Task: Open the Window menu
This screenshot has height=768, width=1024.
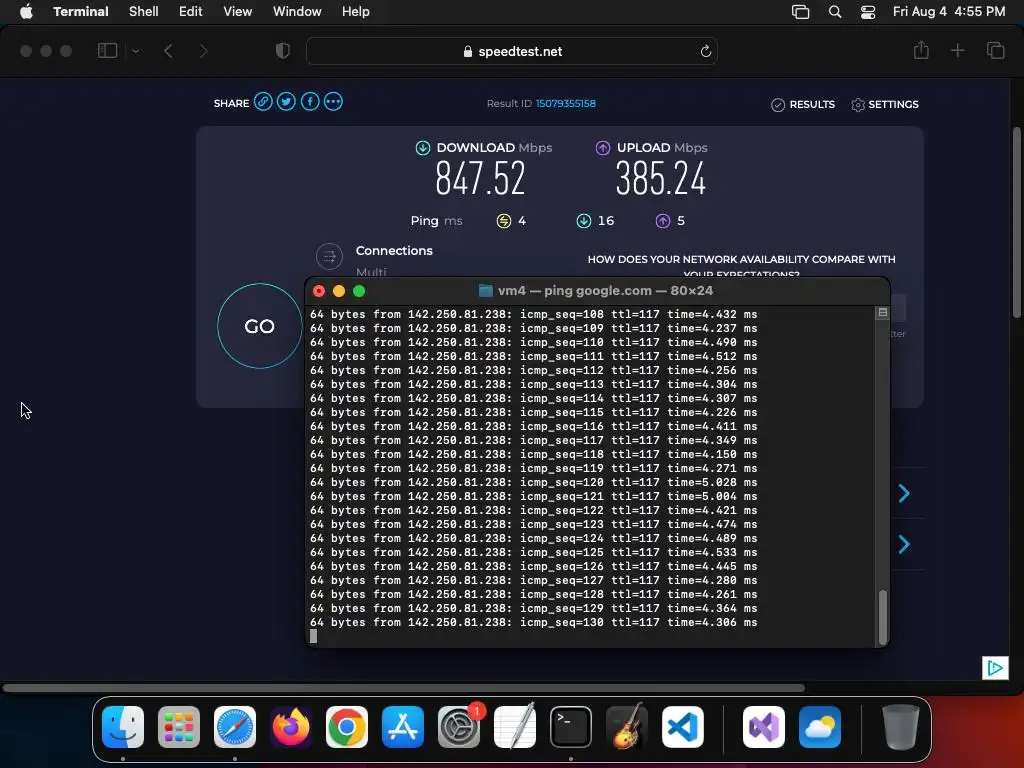Action: (297, 11)
